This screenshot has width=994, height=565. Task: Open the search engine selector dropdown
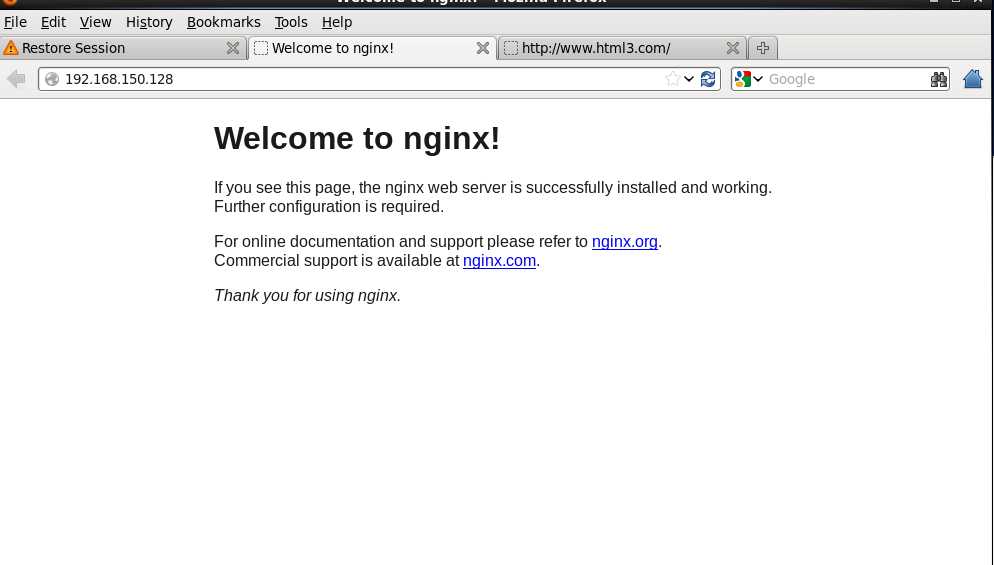pyautogui.click(x=749, y=79)
